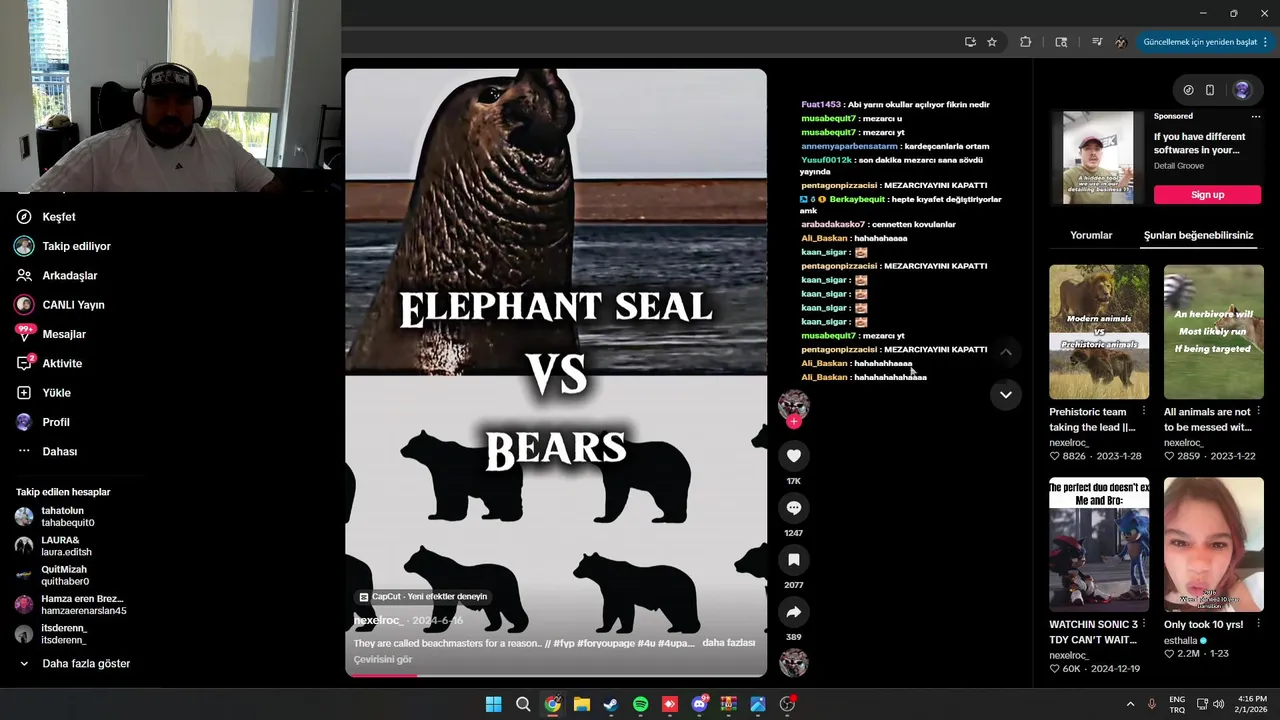Open Windows Start menu
Screen dimensions: 1280x720
coord(493,704)
